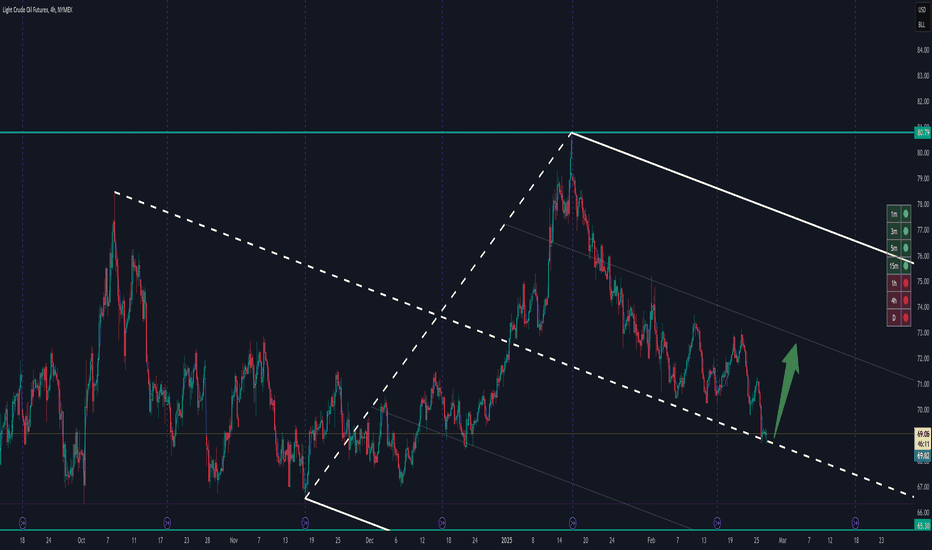Click the event marker above Mar 18

(855, 523)
